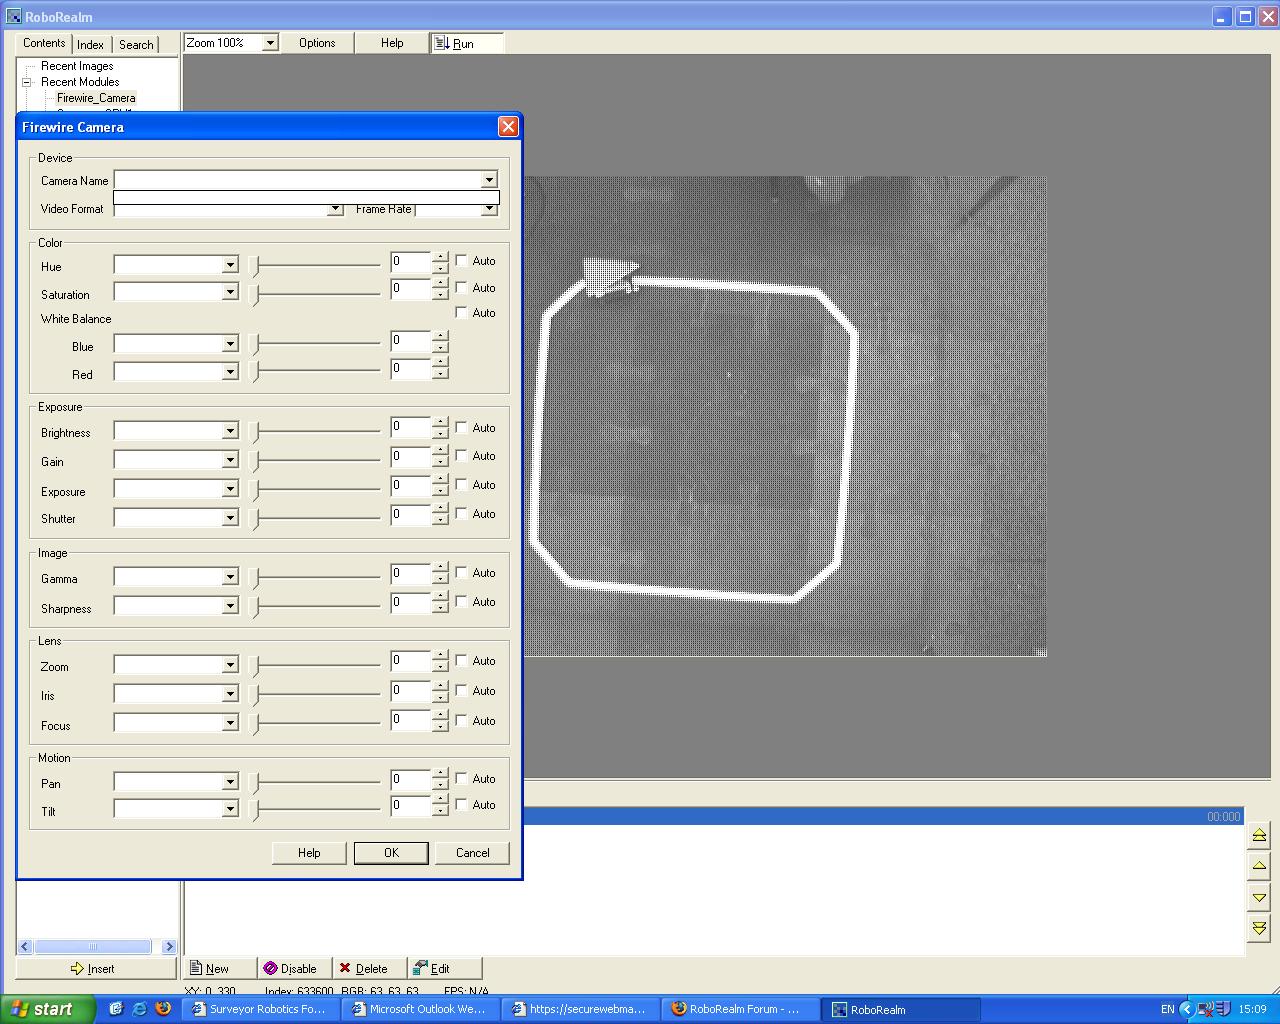Move module to top with double-up arrow
The image size is (1280, 1024).
1259,835
